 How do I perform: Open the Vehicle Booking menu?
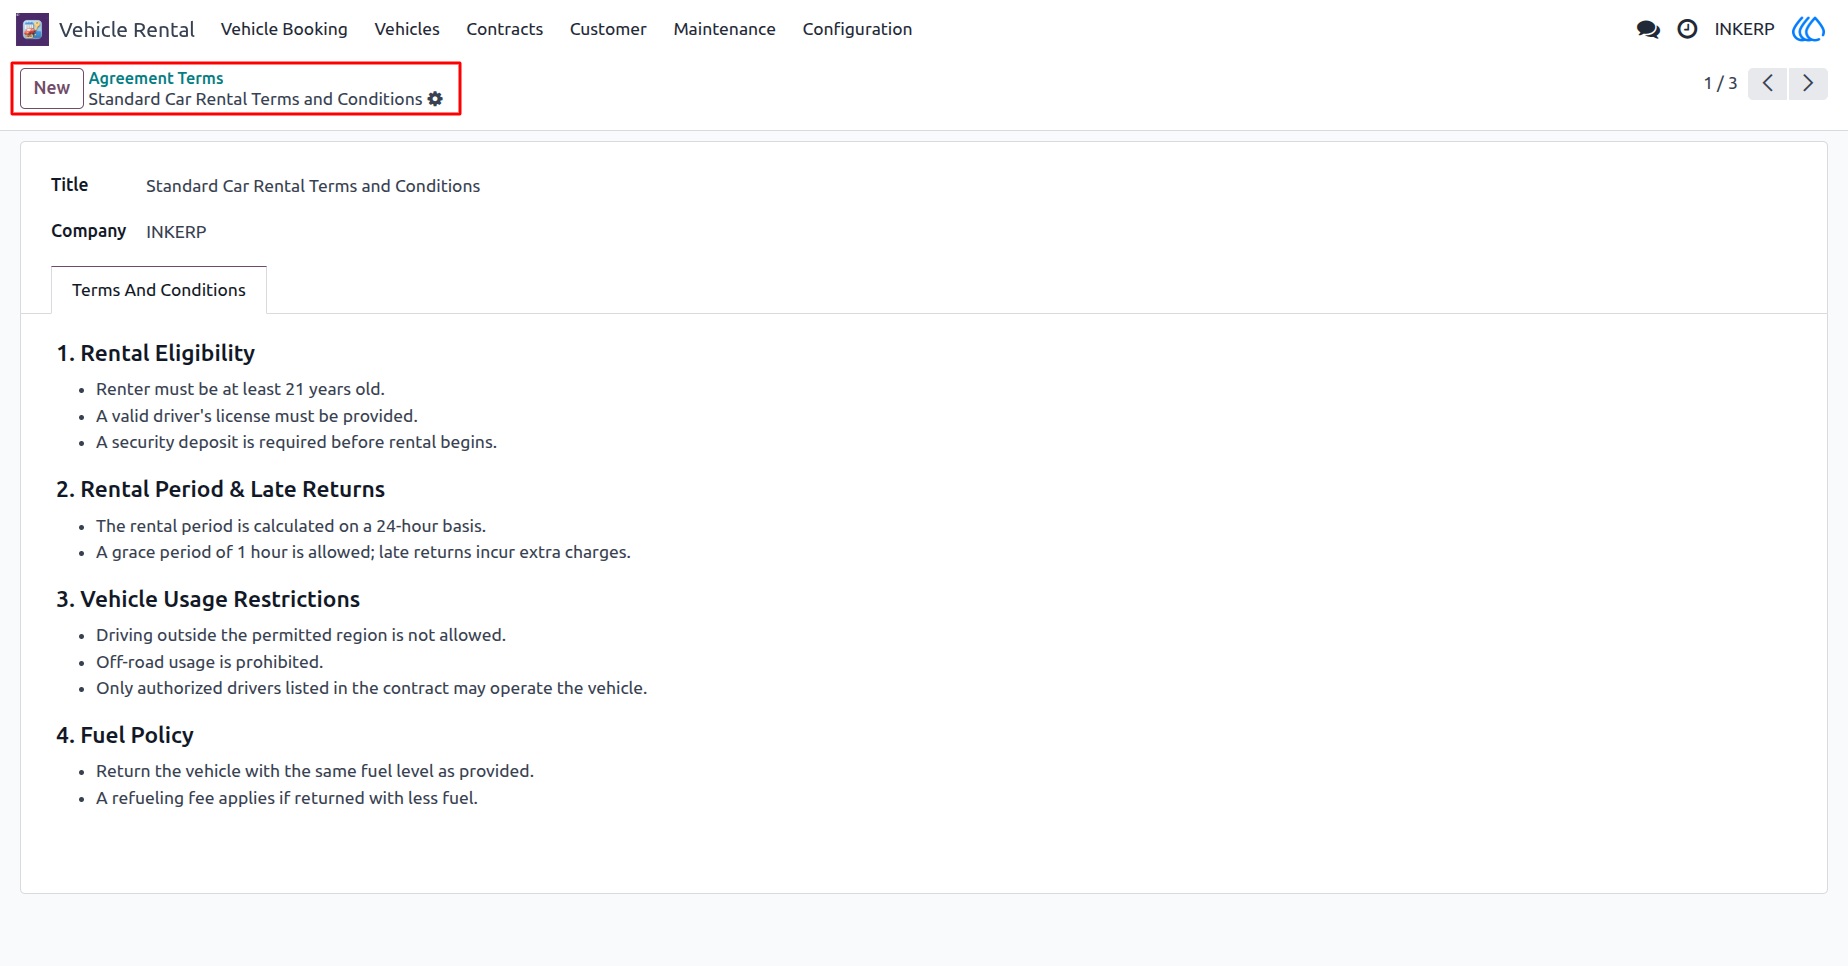[284, 29]
